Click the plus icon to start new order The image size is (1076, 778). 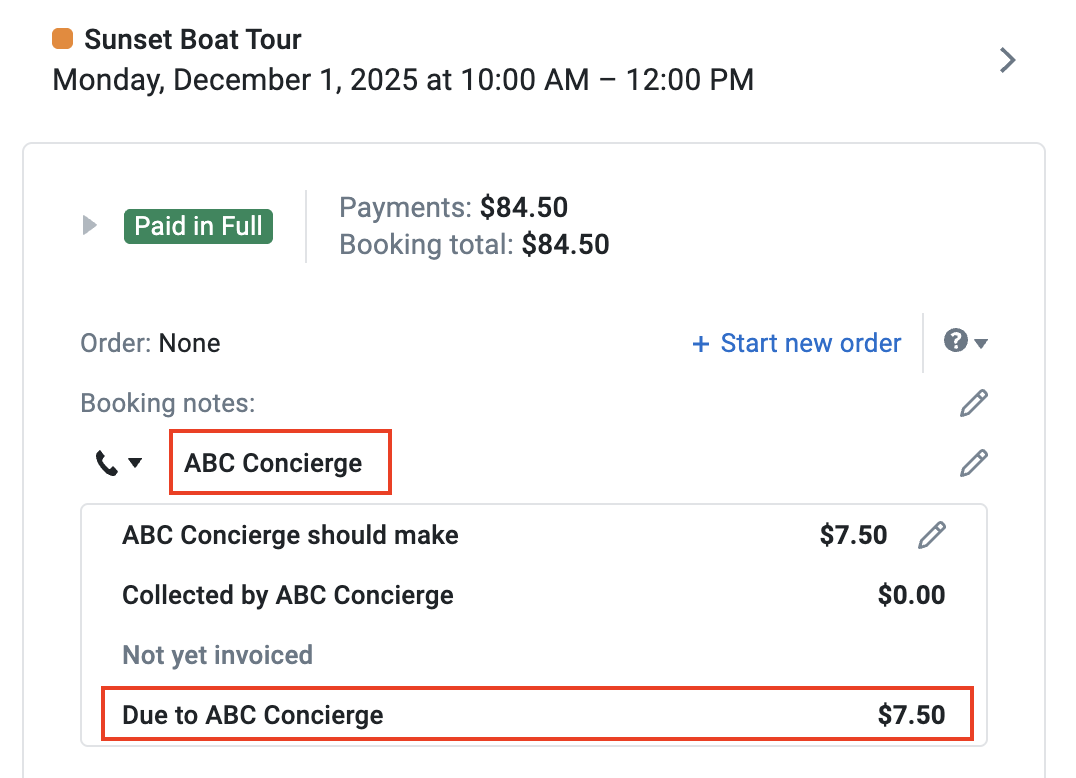(700, 343)
